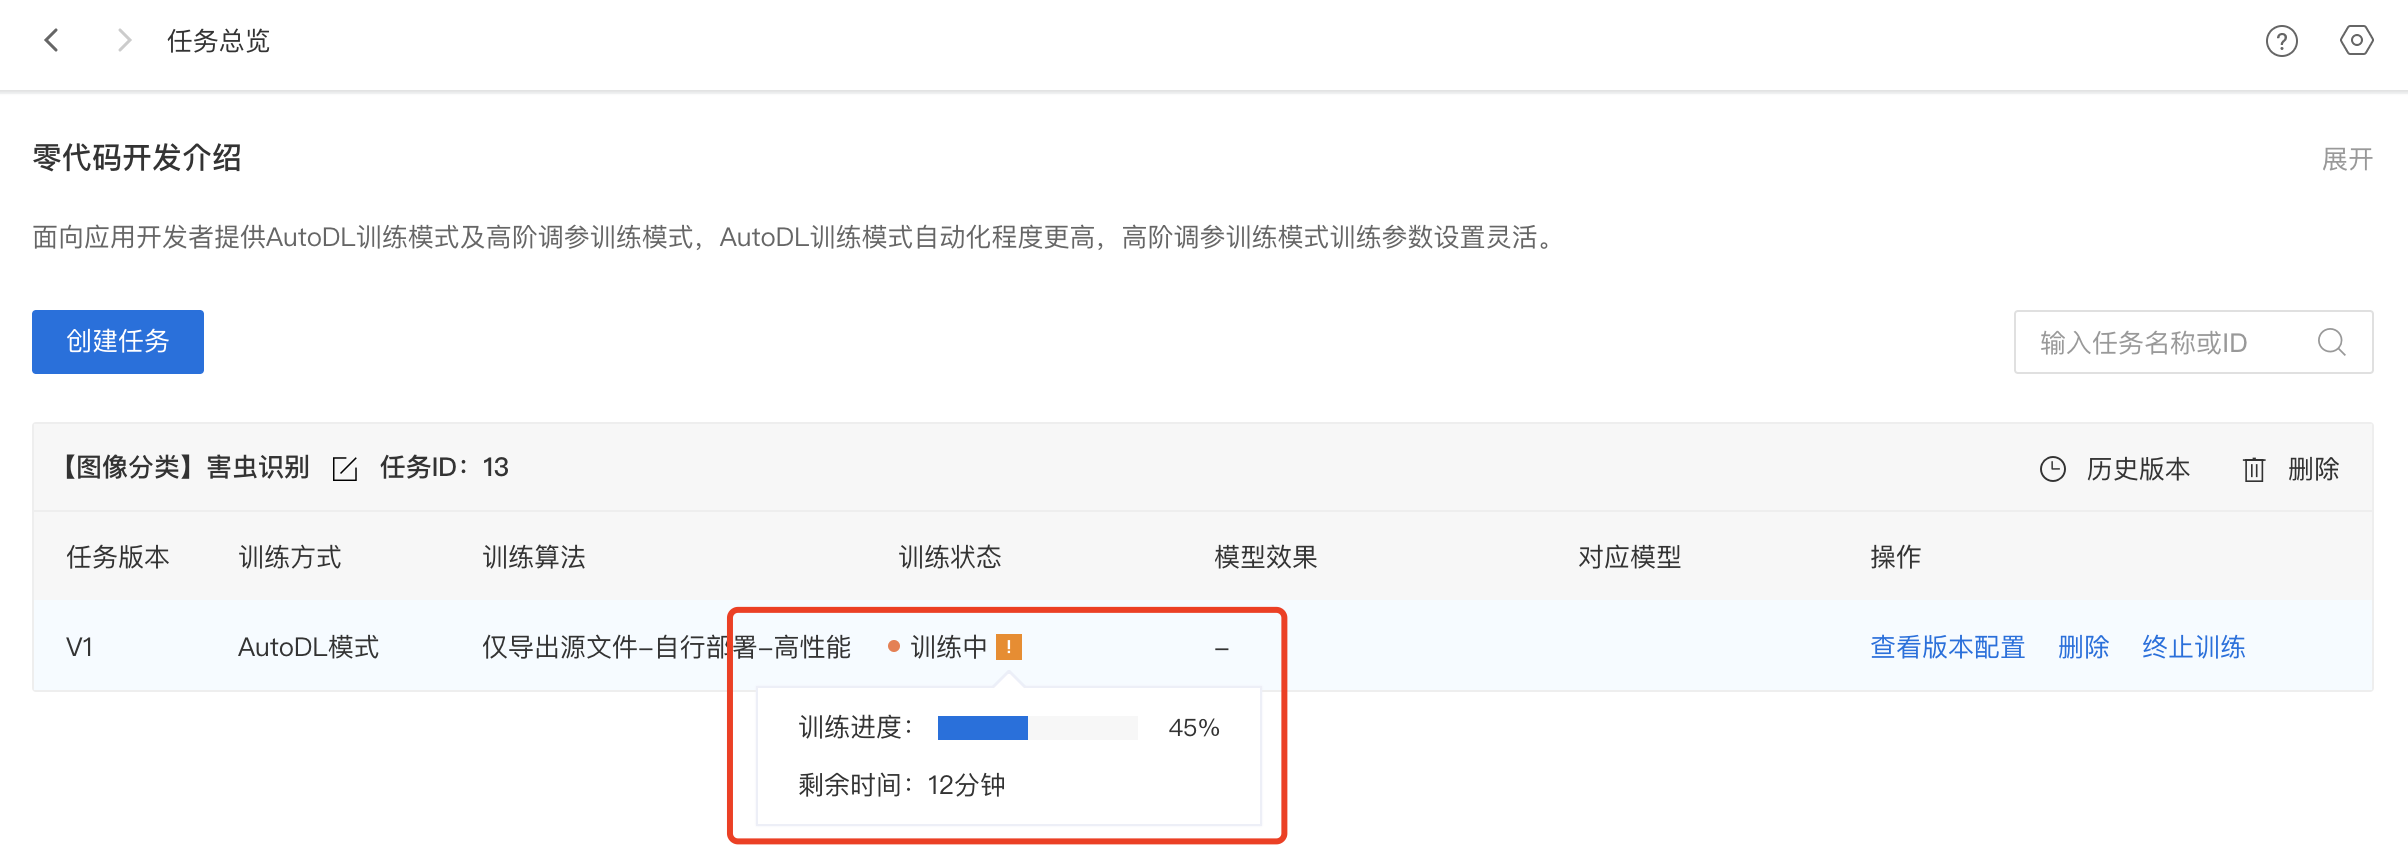Click the 45% training progress bar
2408x862 pixels.
pos(1037,728)
